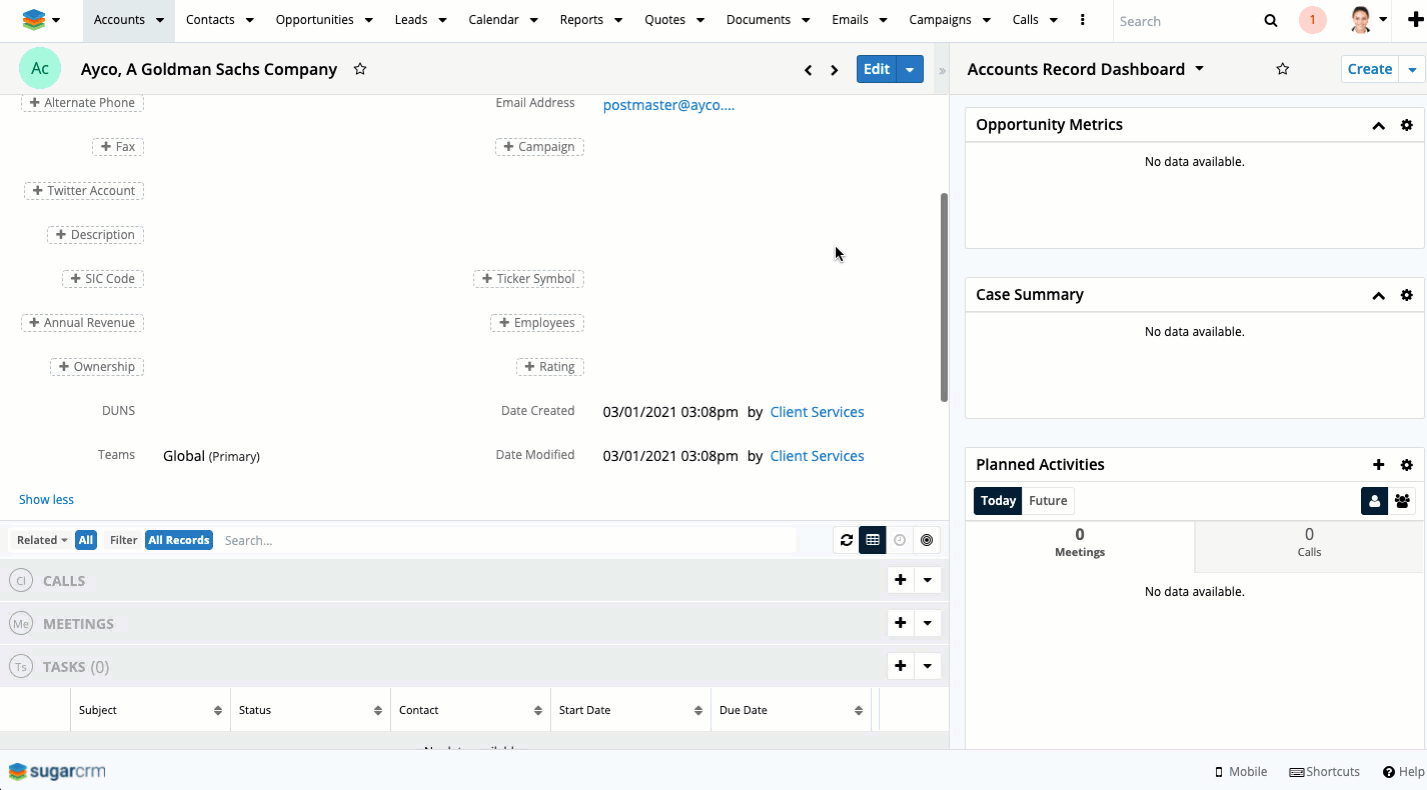Open the more modules vertical ellipsis
The width and height of the screenshot is (1427, 790).
[x=1083, y=20]
